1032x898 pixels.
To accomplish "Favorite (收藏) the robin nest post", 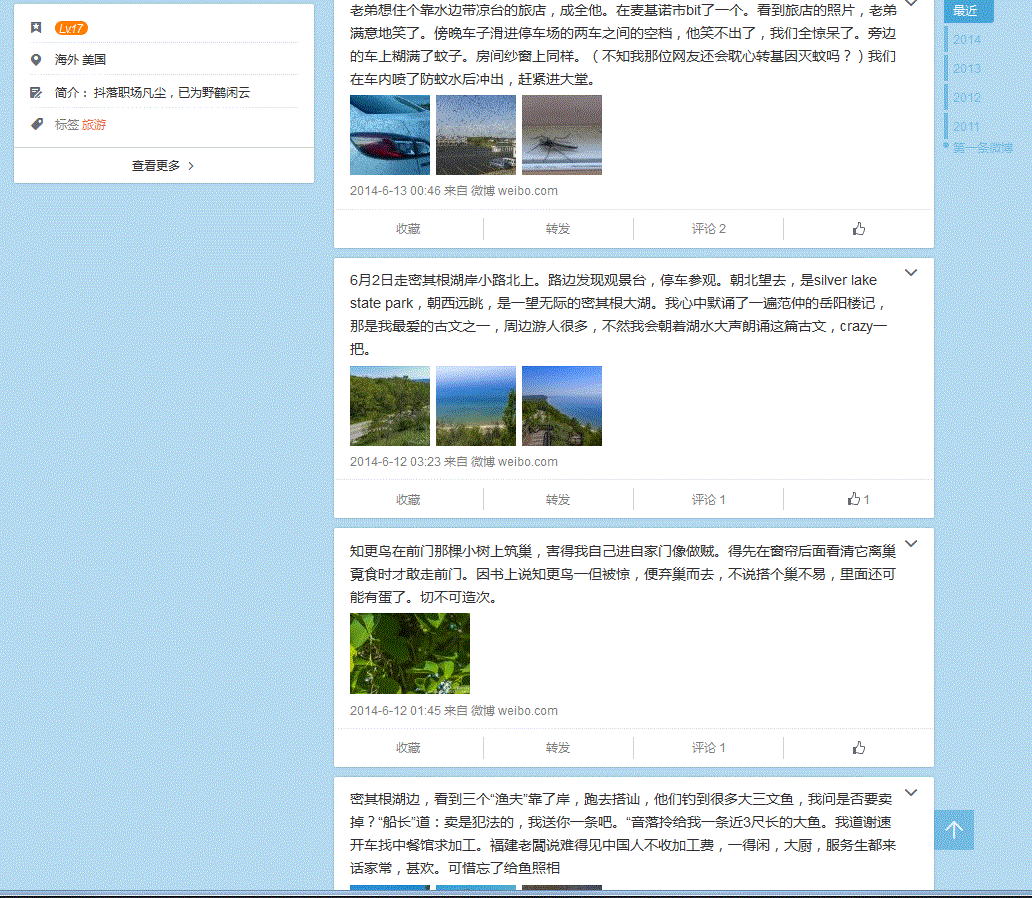I will 408,747.
